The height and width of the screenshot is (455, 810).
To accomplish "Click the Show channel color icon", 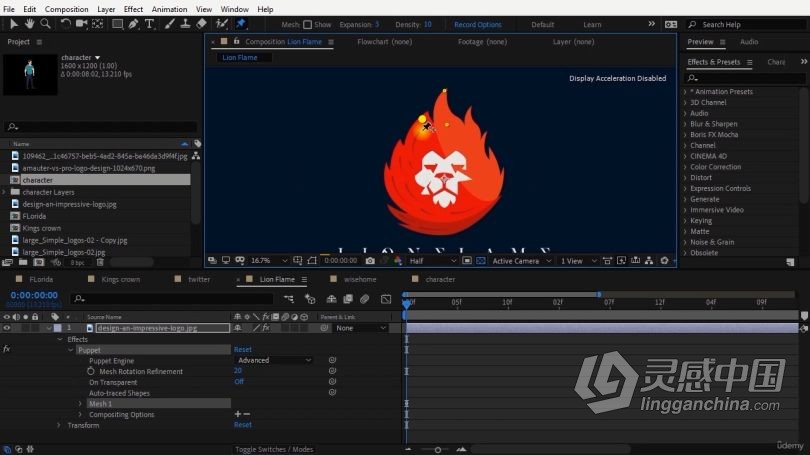I will point(398,261).
